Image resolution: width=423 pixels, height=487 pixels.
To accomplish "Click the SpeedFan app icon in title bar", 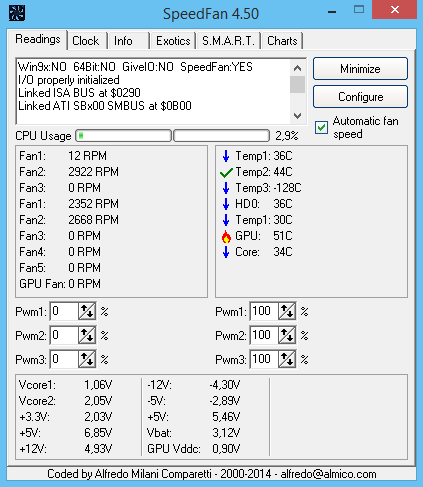I will [x=17, y=13].
